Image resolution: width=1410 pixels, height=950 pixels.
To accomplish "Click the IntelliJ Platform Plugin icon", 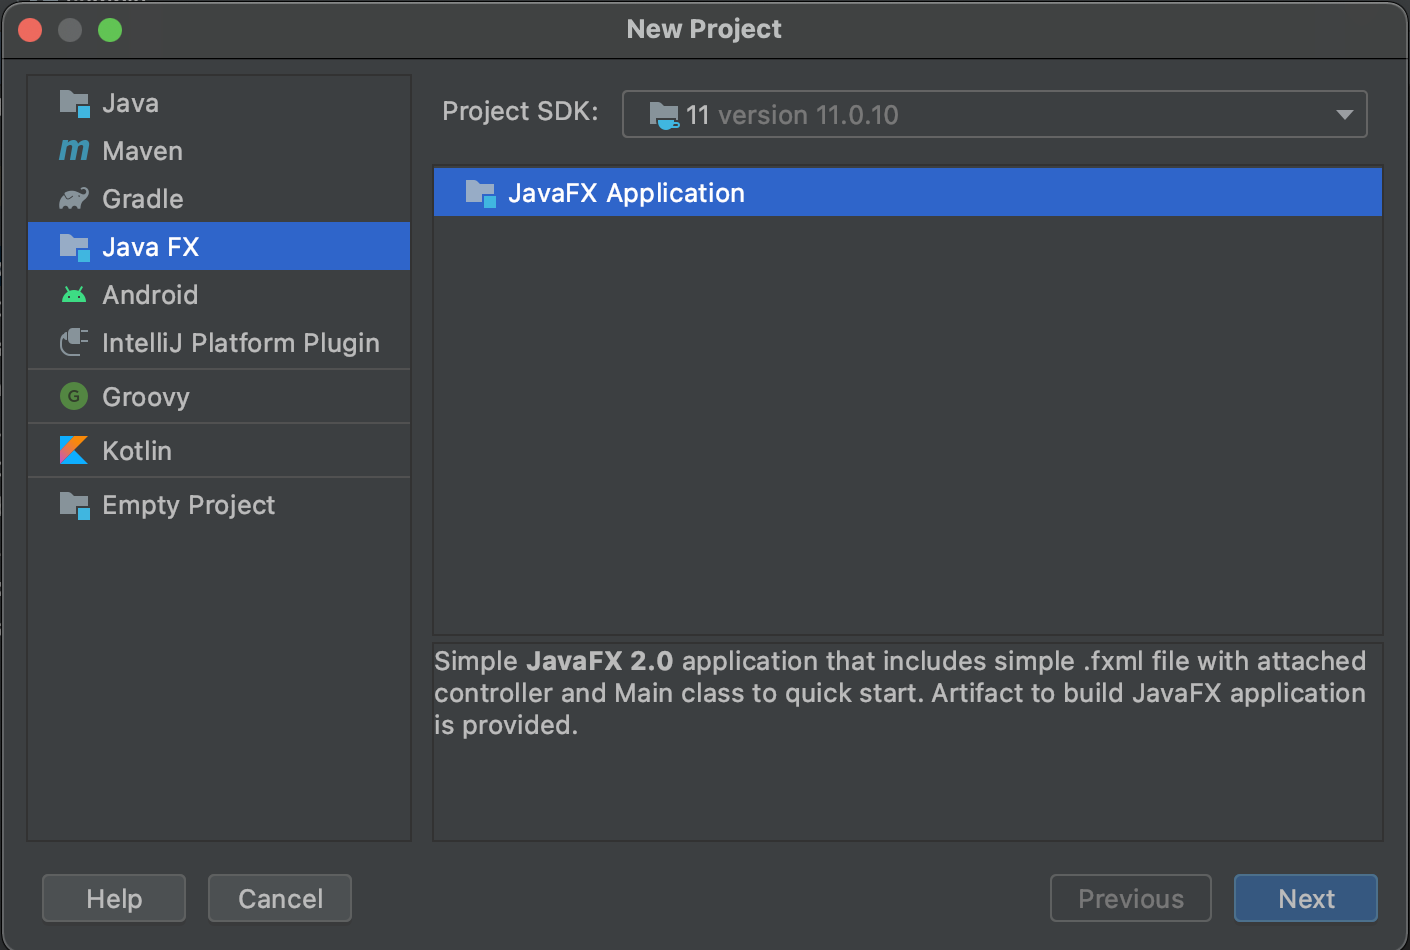I will (74, 342).
